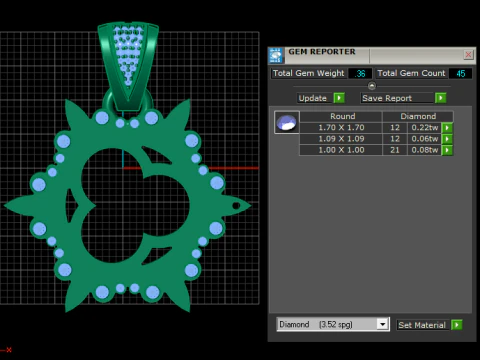Click the Total Gem Weight value .36
The image size is (480, 360).
[x=360, y=73]
